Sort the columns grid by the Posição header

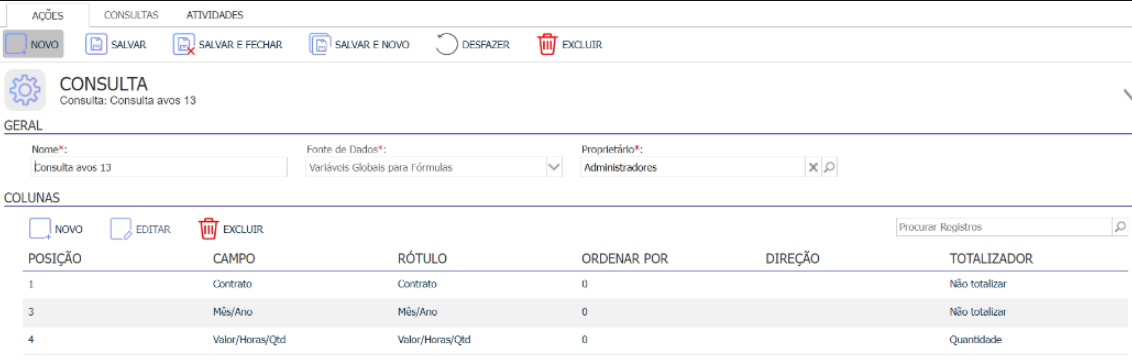point(54,258)
